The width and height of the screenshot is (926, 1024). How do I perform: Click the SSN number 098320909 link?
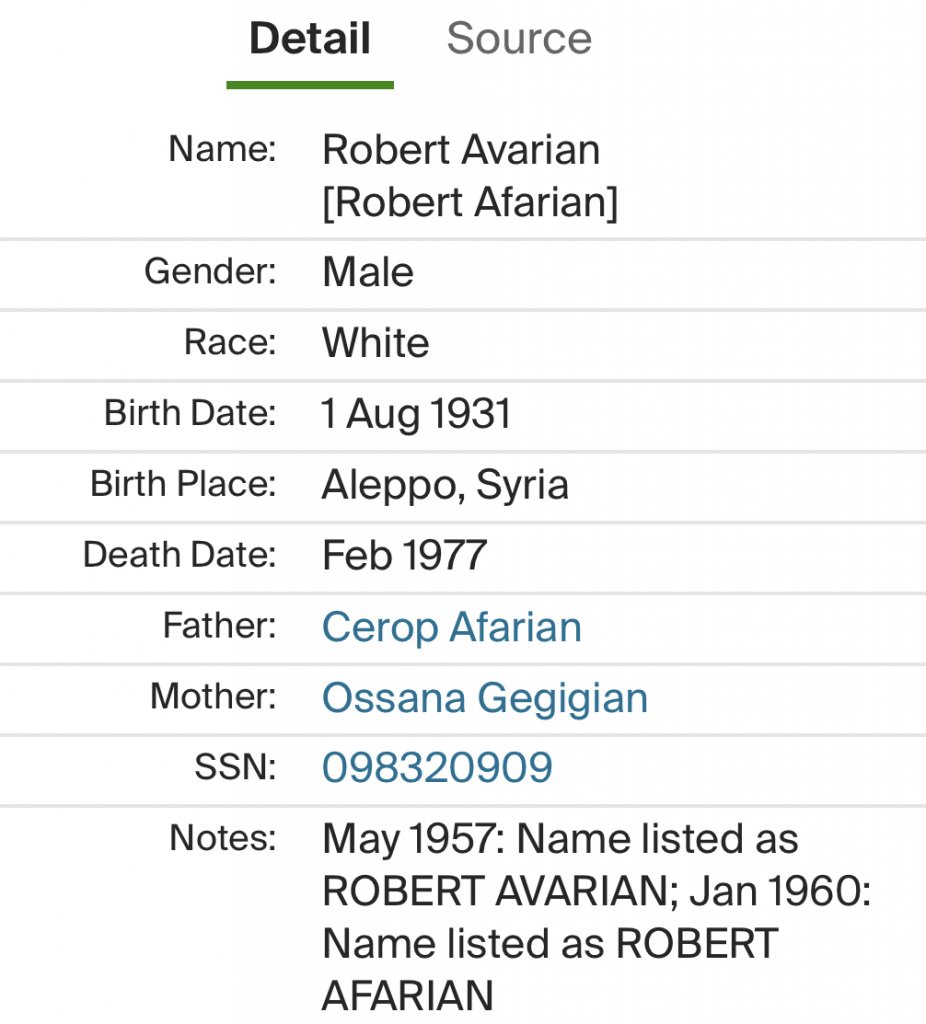click(x=437, y=768)
